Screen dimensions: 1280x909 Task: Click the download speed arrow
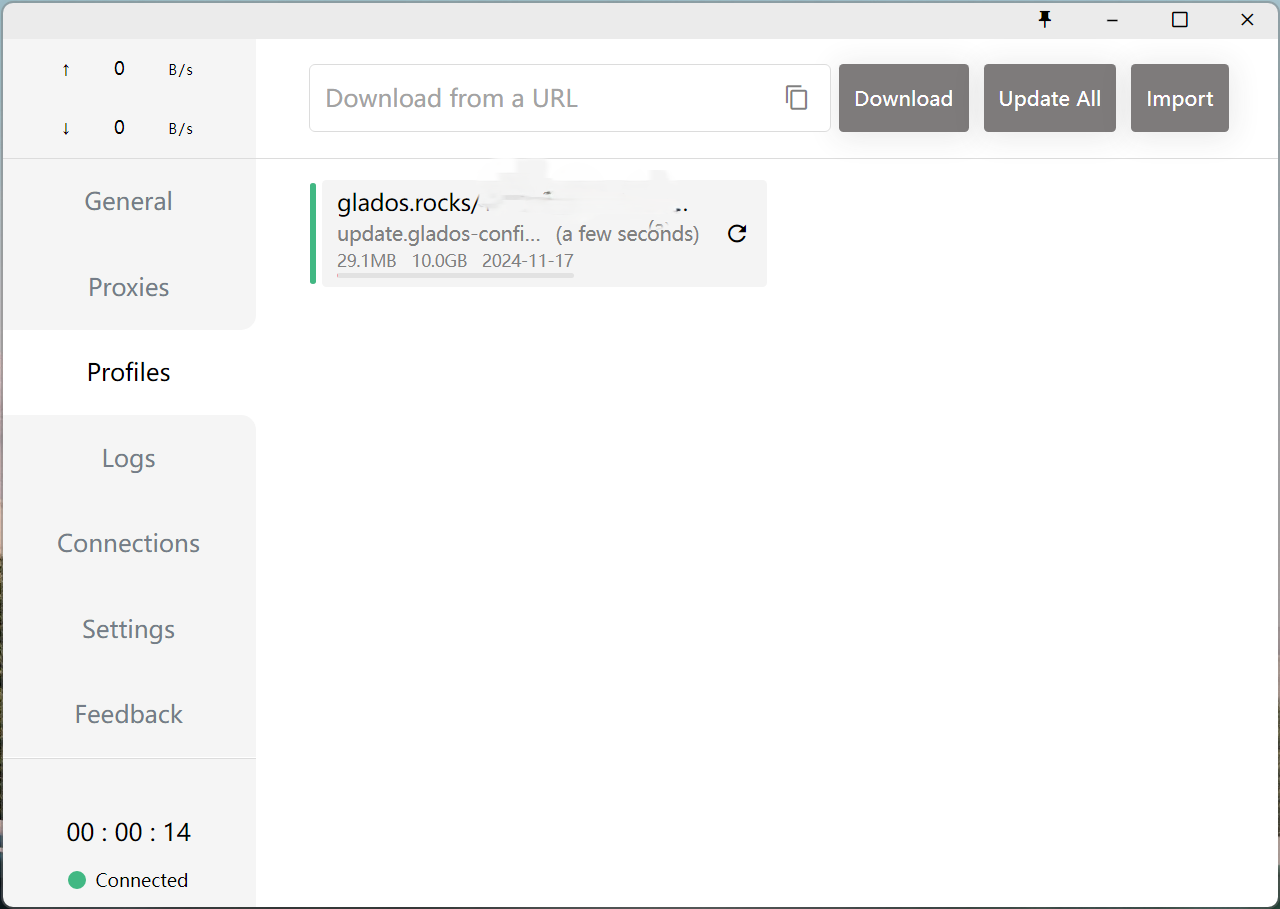coord(66,128)
